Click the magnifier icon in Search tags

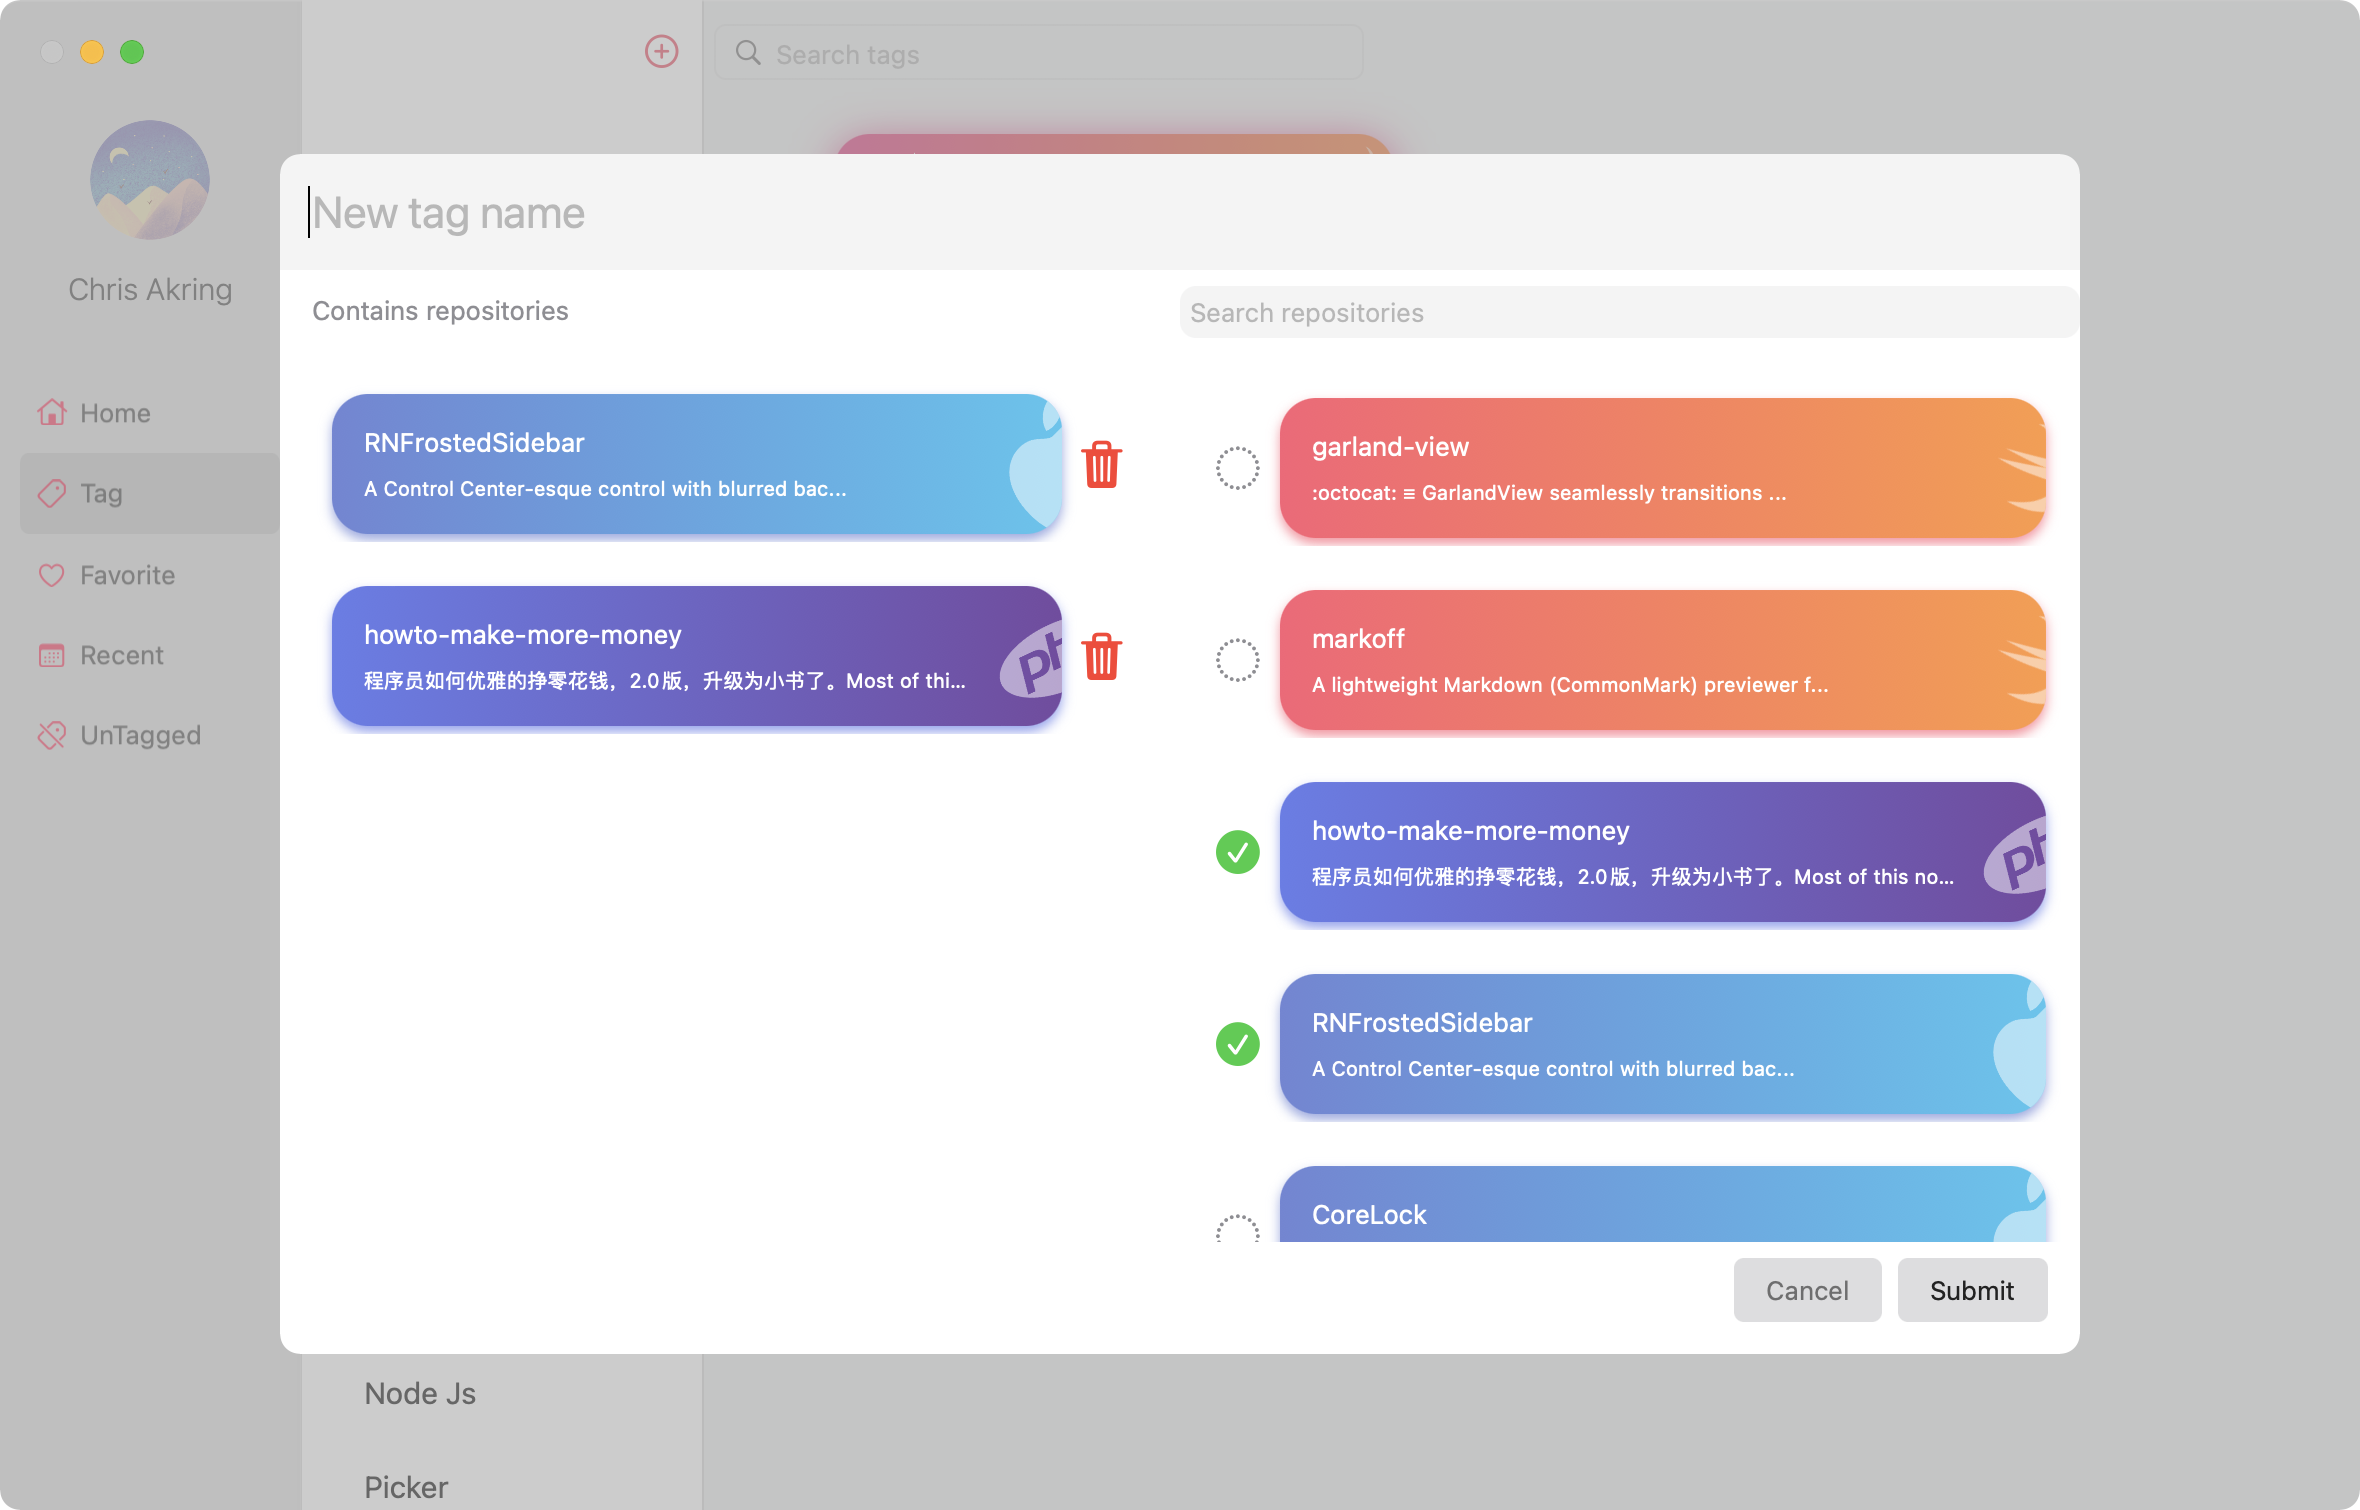[x=748, y=53]
